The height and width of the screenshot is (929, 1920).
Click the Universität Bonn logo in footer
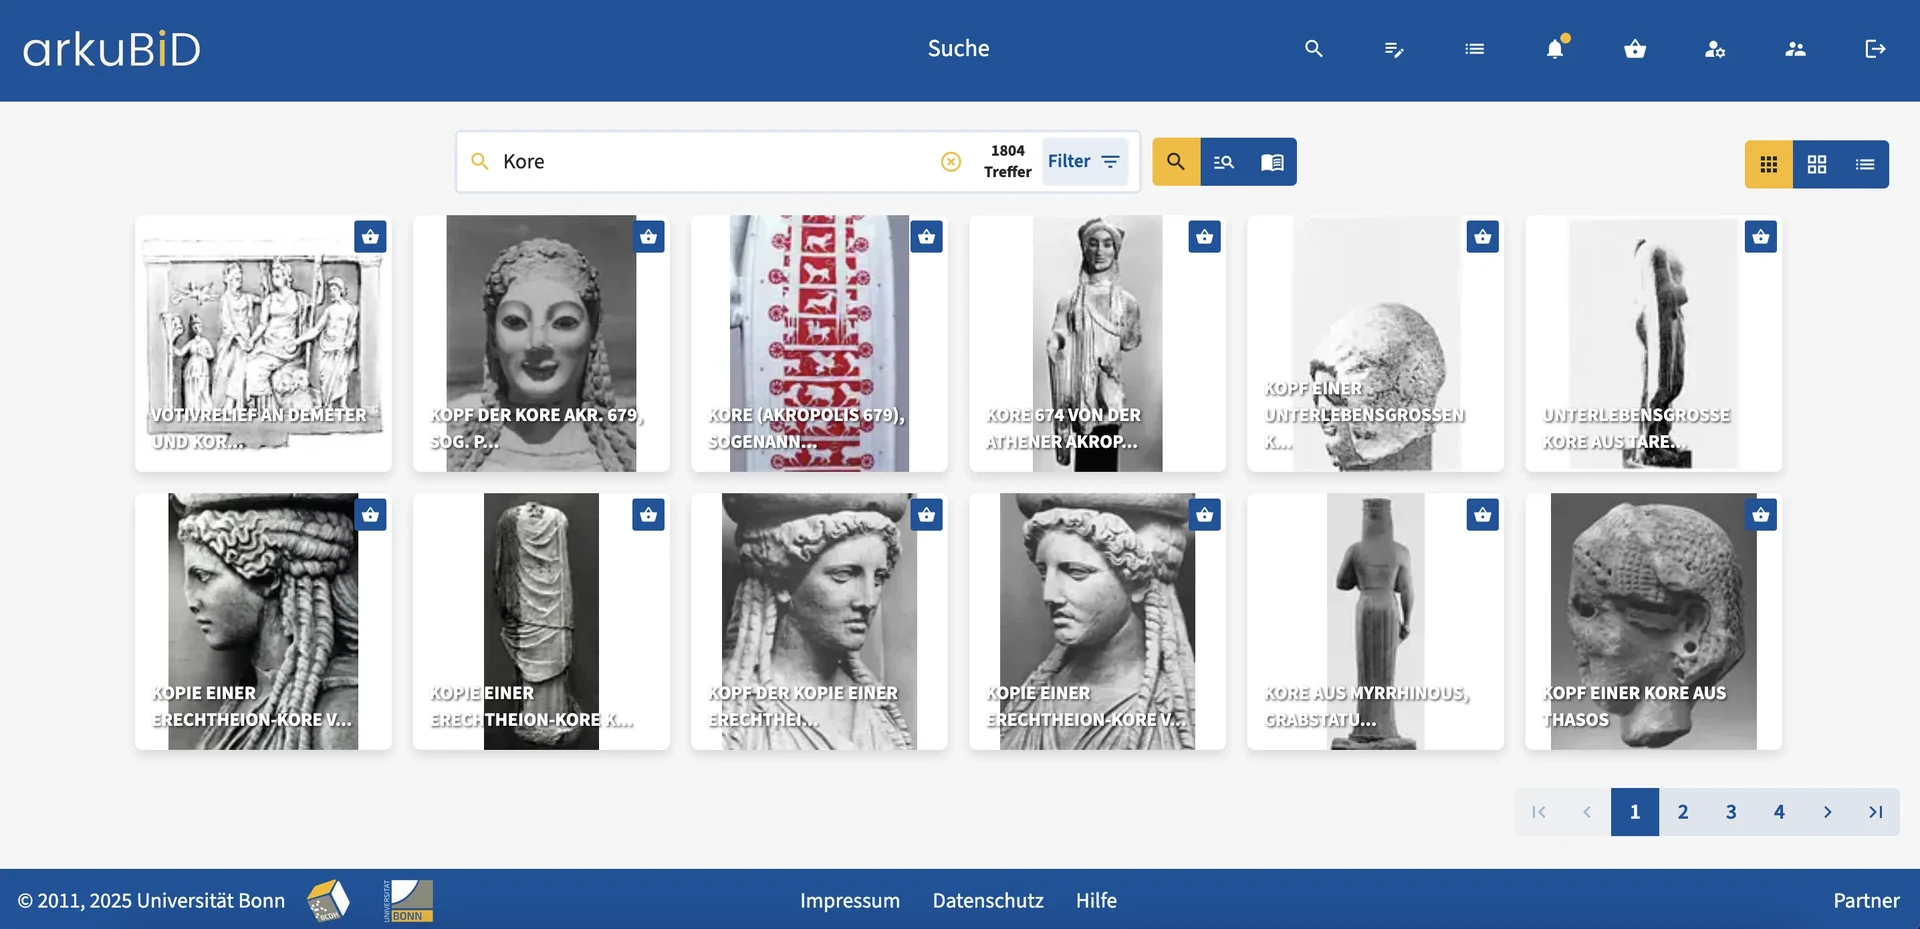(x=408, y=901)
